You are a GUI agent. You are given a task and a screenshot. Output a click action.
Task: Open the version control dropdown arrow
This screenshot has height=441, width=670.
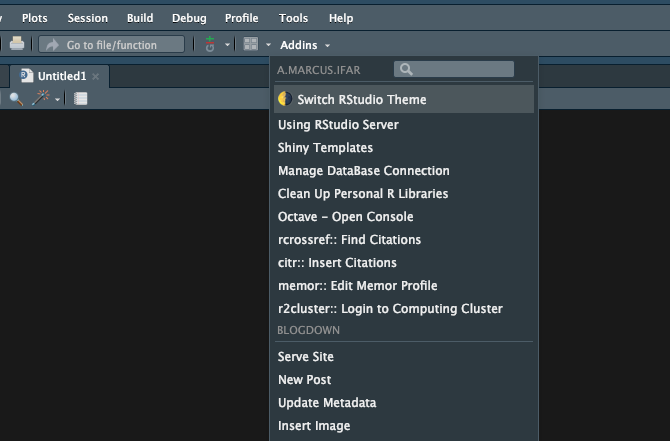coord(227,44)
